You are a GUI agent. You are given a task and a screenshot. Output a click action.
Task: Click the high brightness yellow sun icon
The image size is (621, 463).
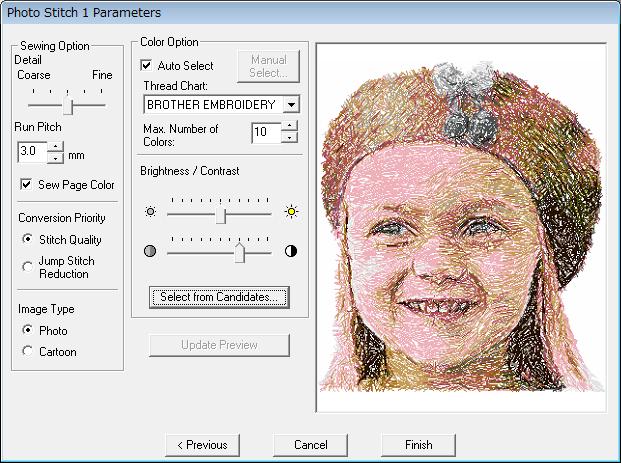coord(291,211)
